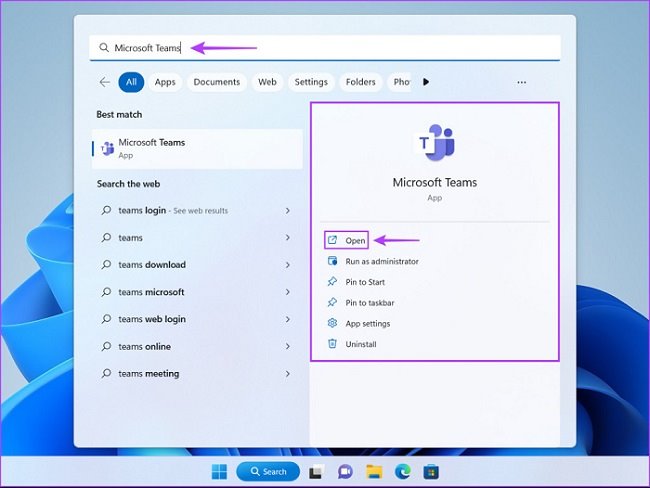Click the taskbar Search button
The image size is (650, 488).
(x=268, y=471)
